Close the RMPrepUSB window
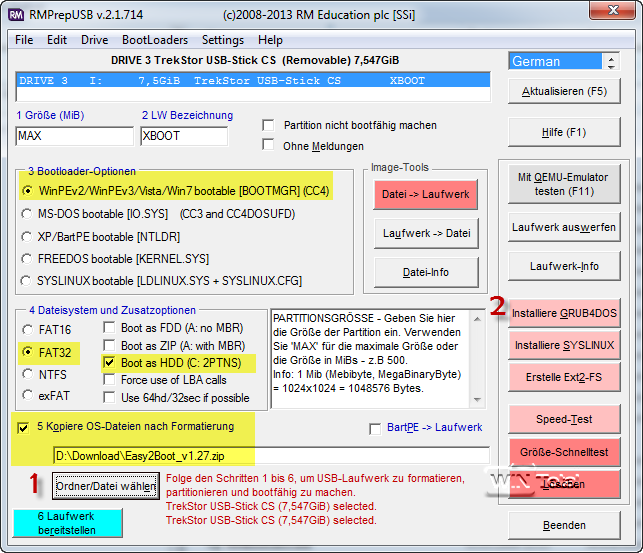This screenshot has width=643, height=553. pyautogui.click(x=613, y=10)
